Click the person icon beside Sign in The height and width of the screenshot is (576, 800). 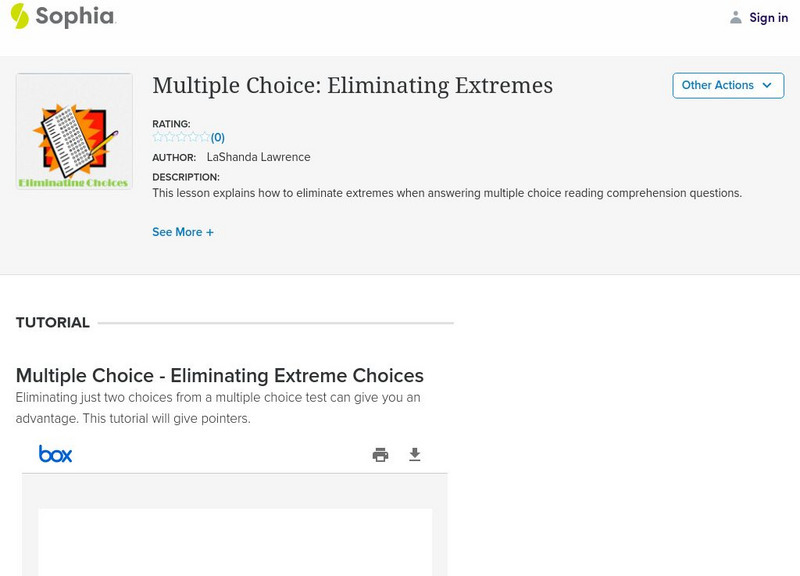[x=736, y=17]
